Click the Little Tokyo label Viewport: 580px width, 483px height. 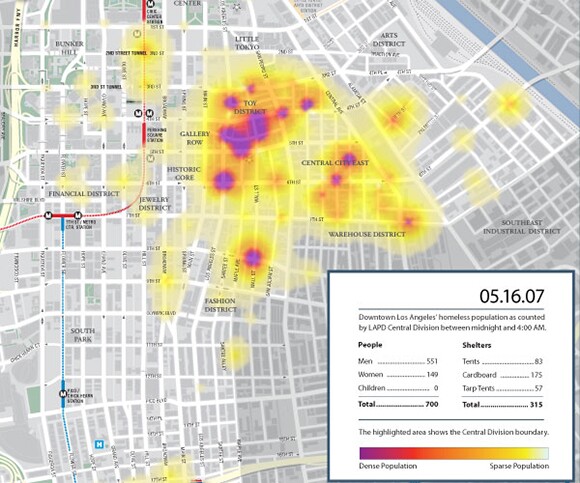(x=247, y=43)
